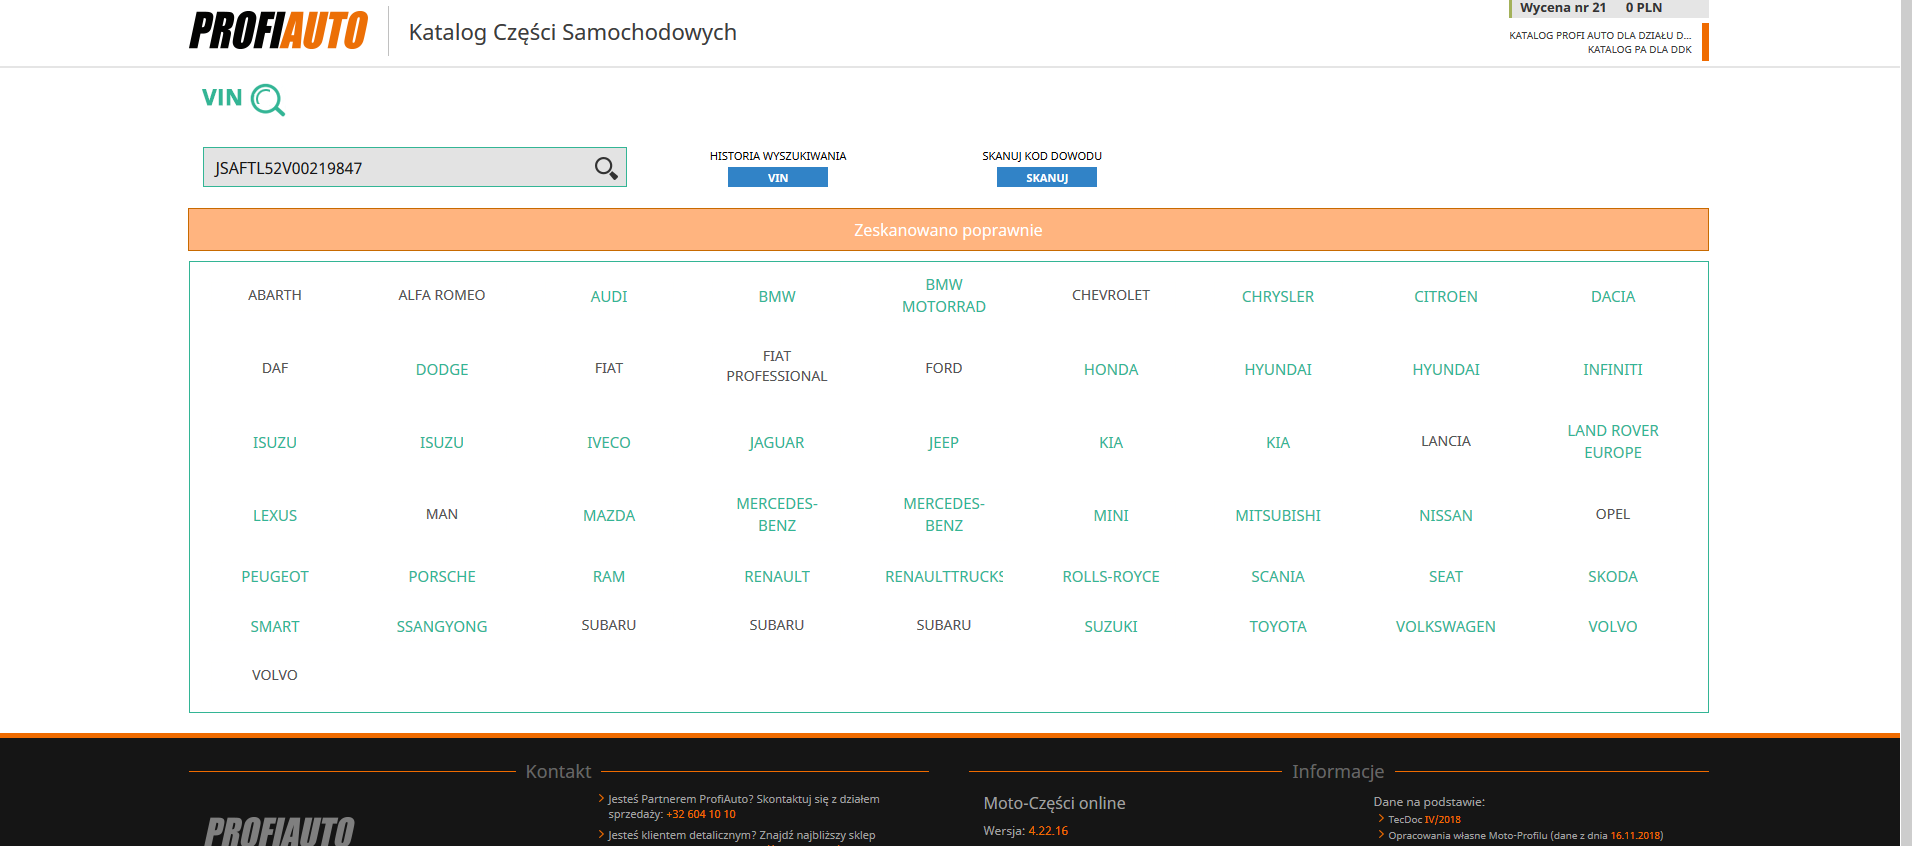The width and height of the screenshot is (1912, 846).
Task: Click the version number 4.22.16
Action: click(1048, 831)
